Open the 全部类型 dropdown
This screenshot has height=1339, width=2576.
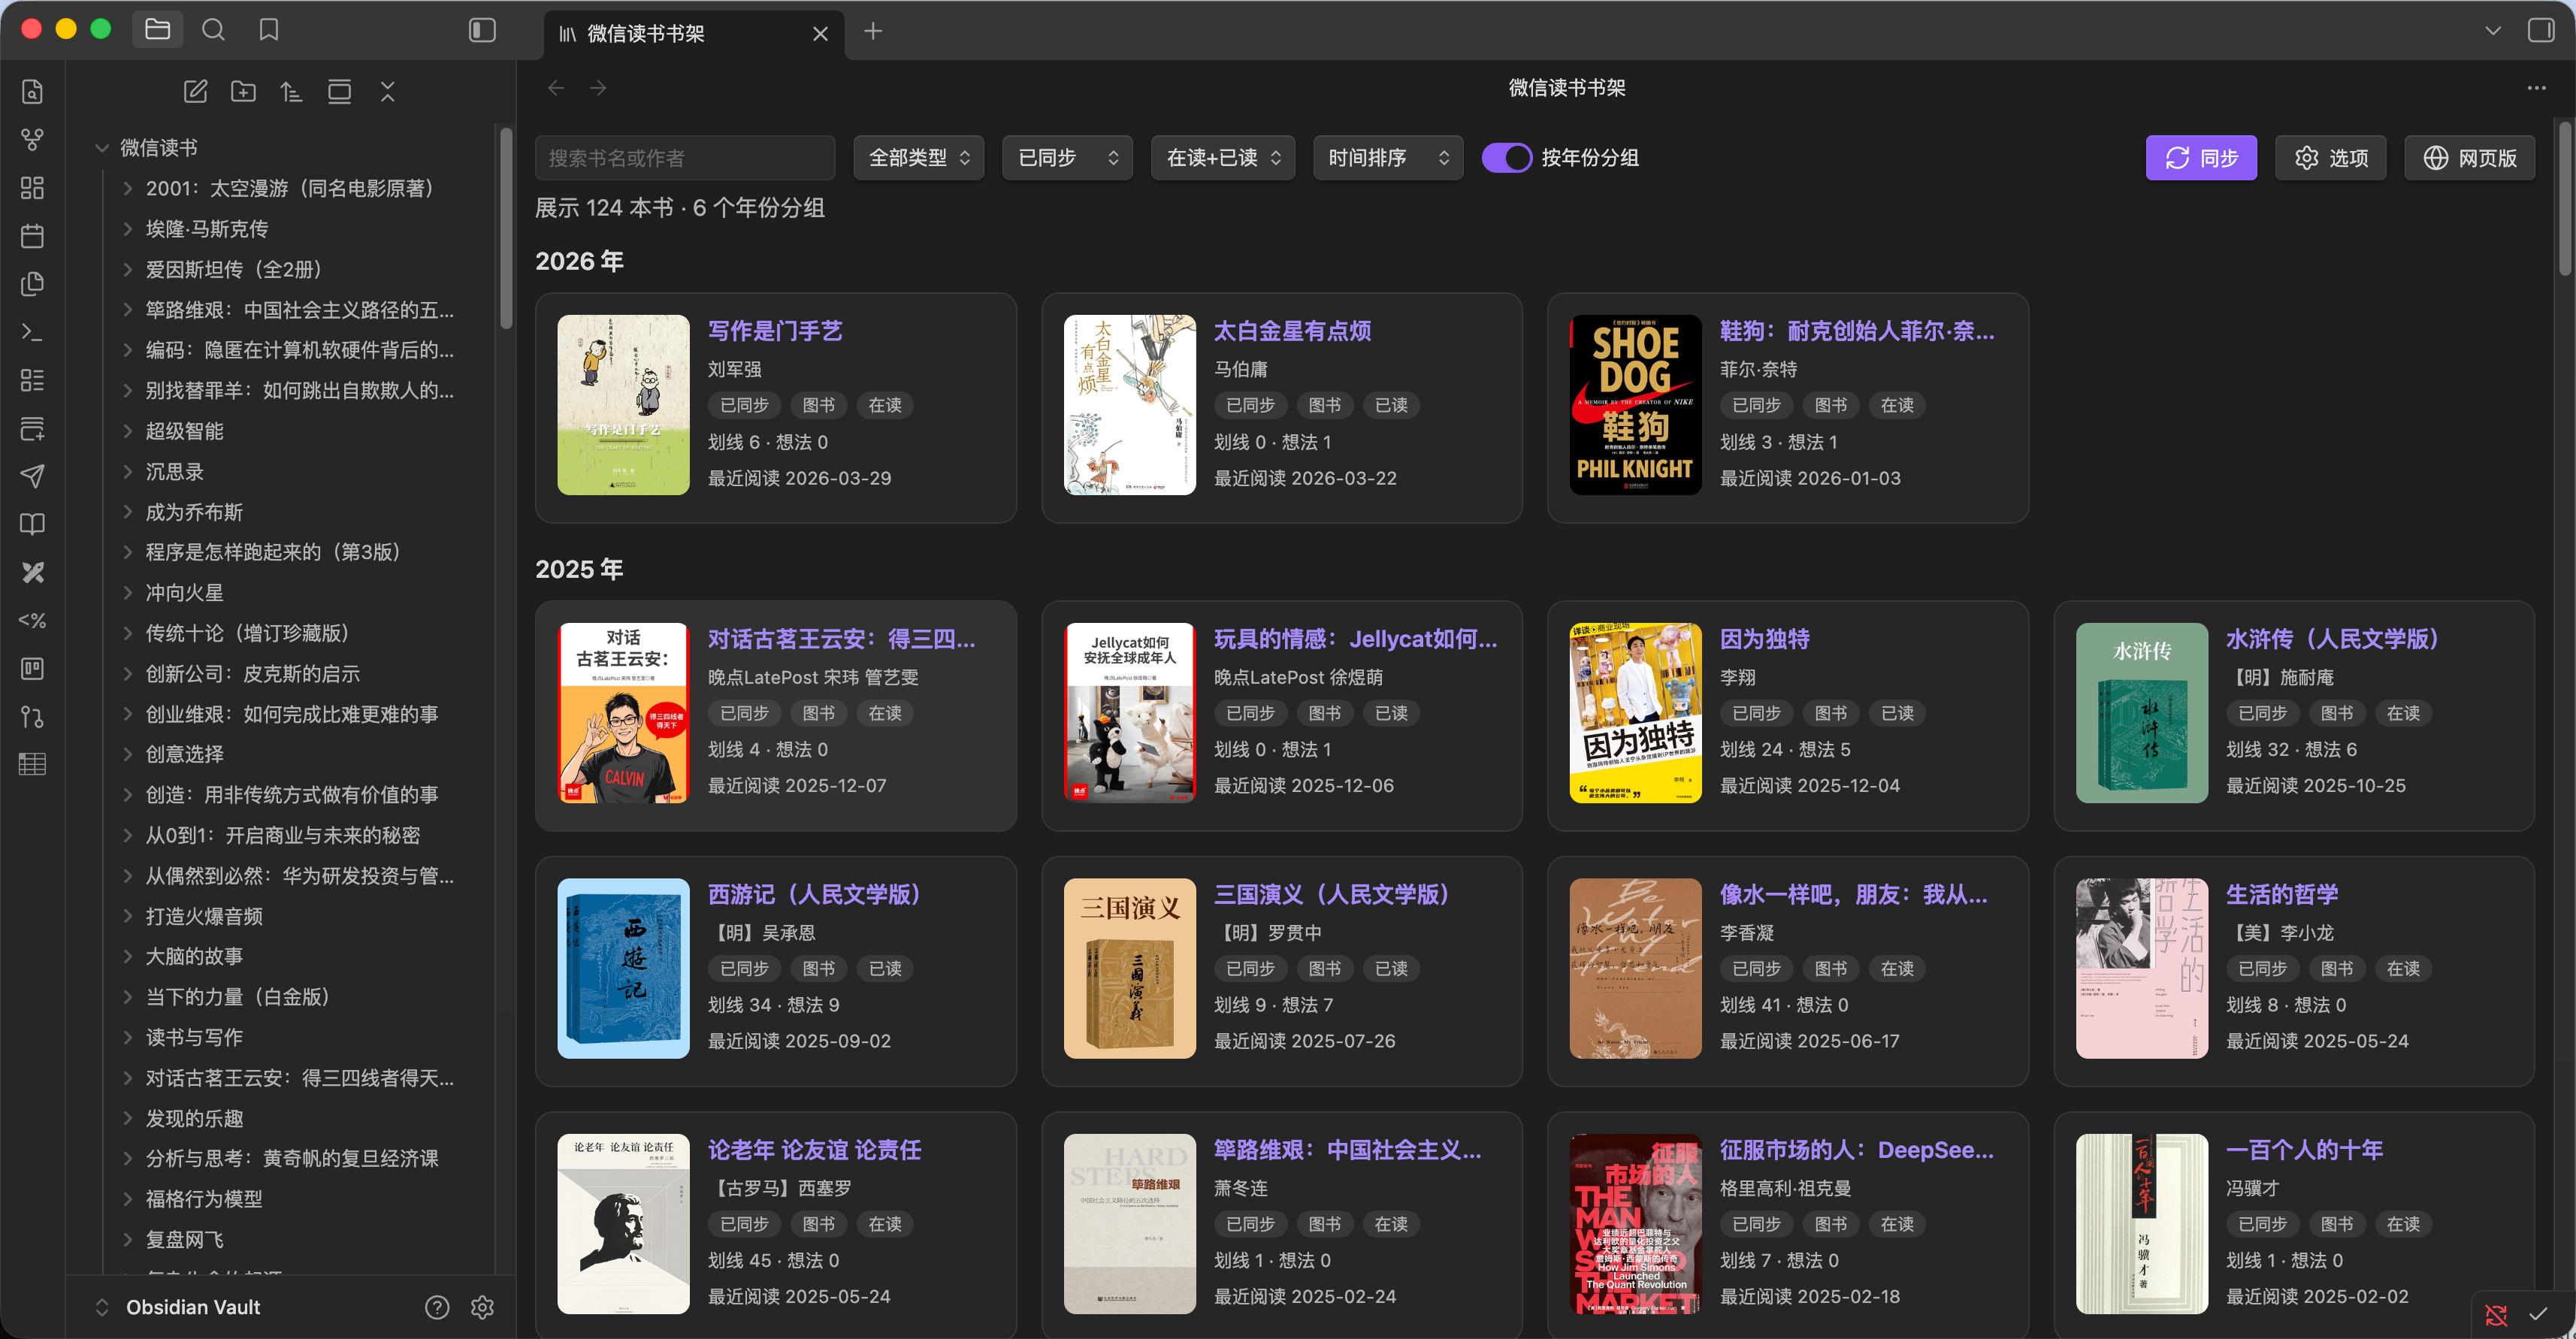tap(918, 158)
